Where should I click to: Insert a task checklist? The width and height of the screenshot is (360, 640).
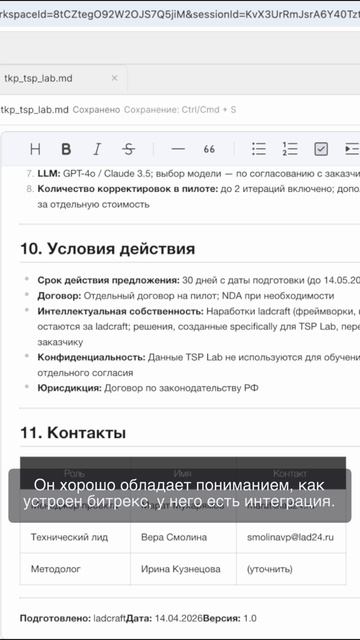tap(321, 149)
